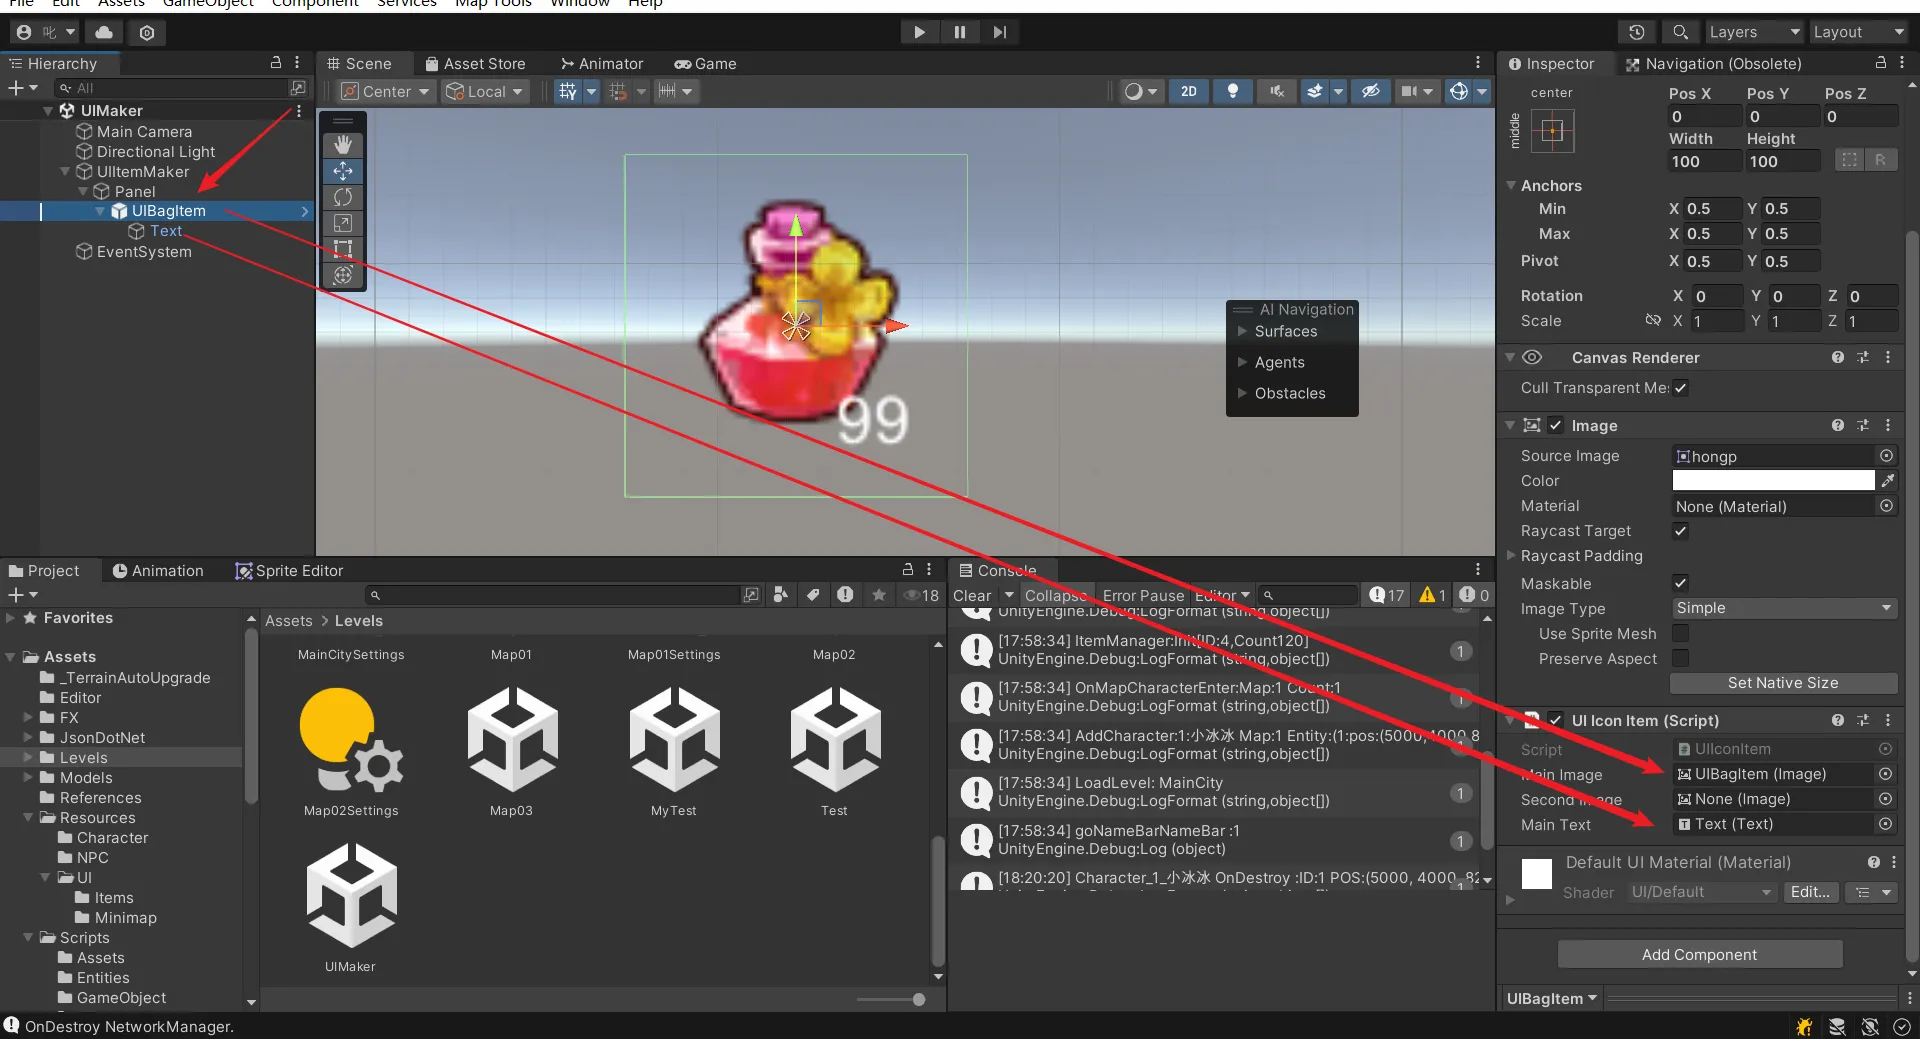
Task: Select the Rotate tool in Scene view
Action: click(343, 197)
